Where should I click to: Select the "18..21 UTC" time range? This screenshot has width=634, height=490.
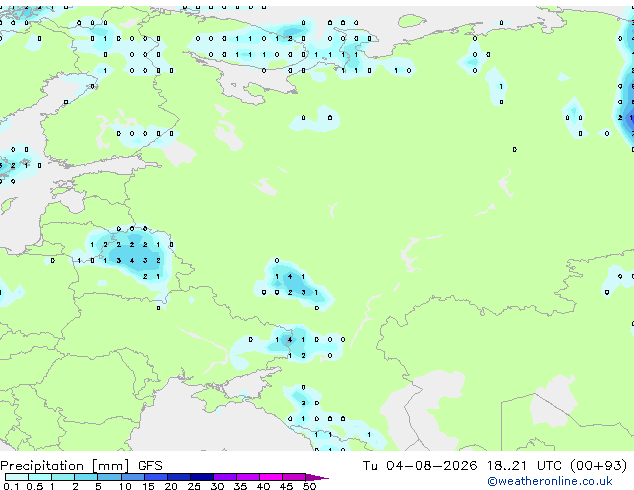(524, 466)
